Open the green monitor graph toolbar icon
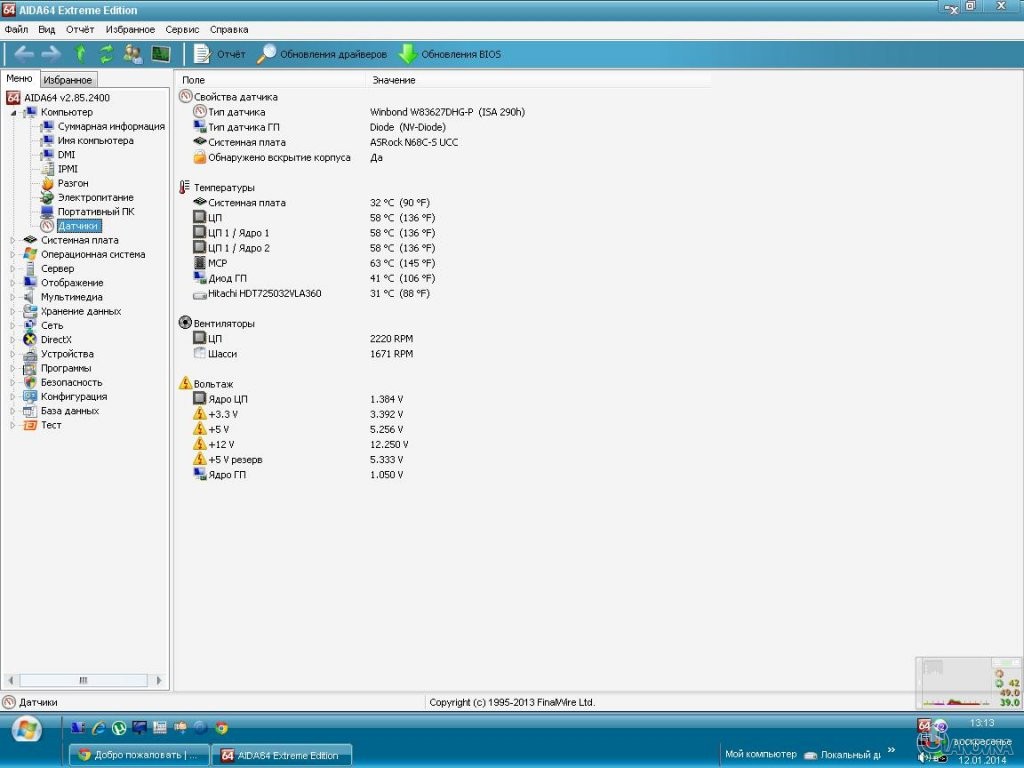Screen dimensions: 1024x768 pyautogui.click(x=160, y=54)
